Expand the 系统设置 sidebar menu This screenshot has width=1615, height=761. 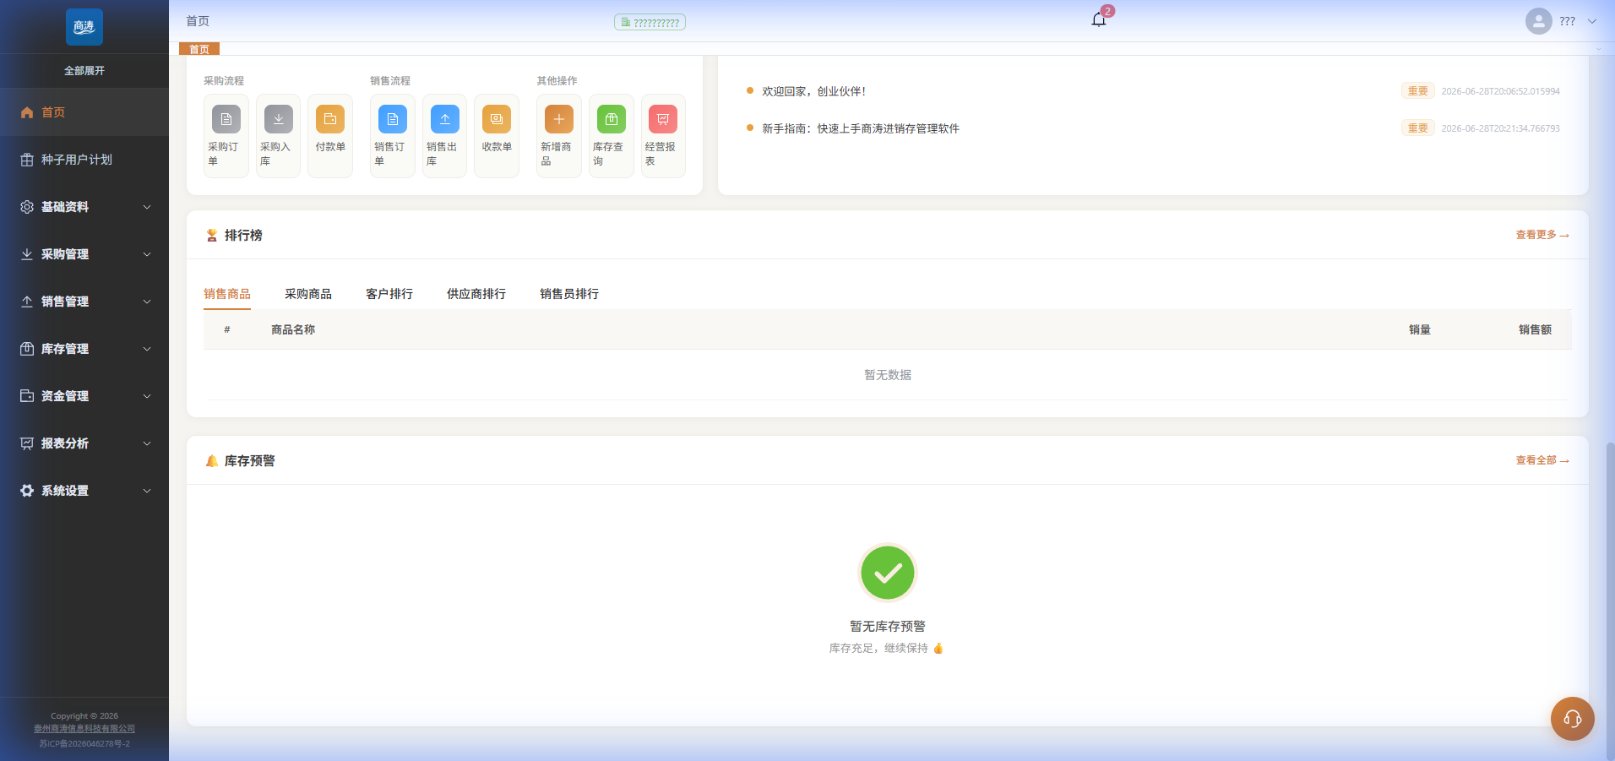tap(84, 491)
